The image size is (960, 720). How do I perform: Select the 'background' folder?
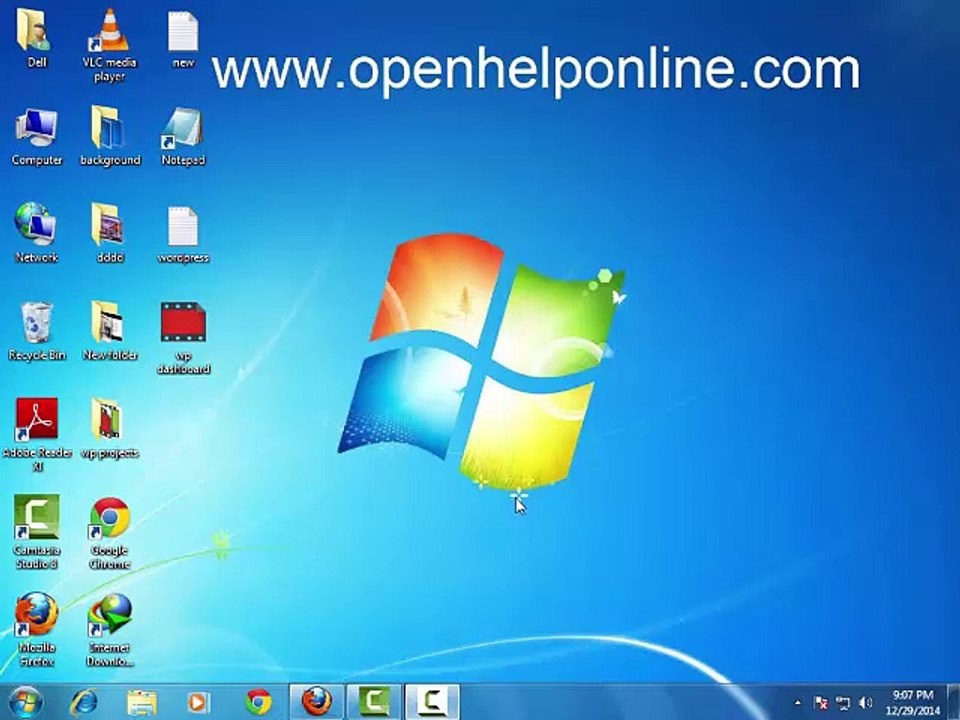pos(110,136)
